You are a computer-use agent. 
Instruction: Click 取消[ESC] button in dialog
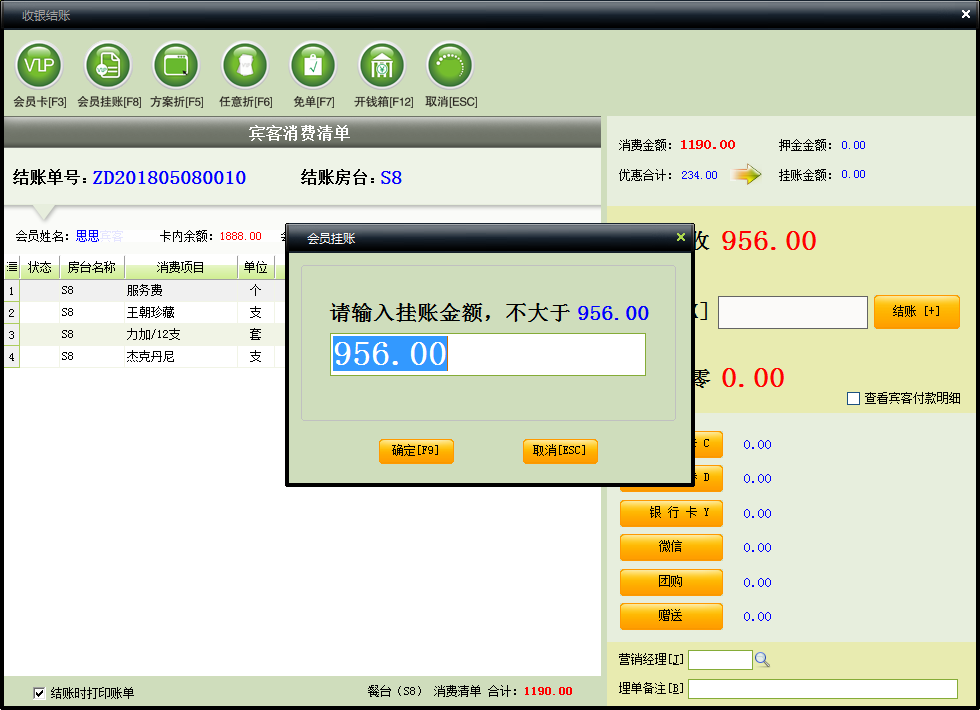point(560,451)
